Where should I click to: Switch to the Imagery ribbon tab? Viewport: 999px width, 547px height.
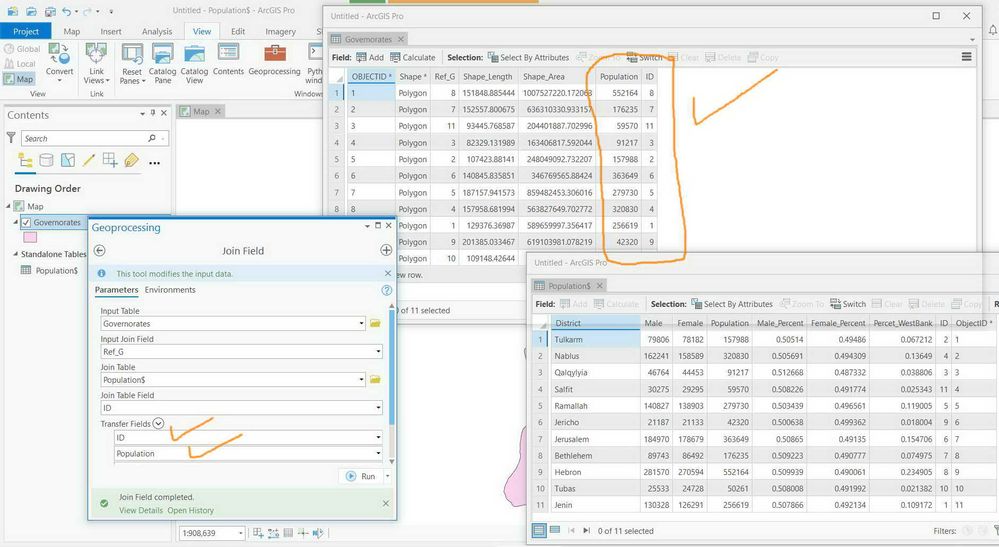point(280,31)
